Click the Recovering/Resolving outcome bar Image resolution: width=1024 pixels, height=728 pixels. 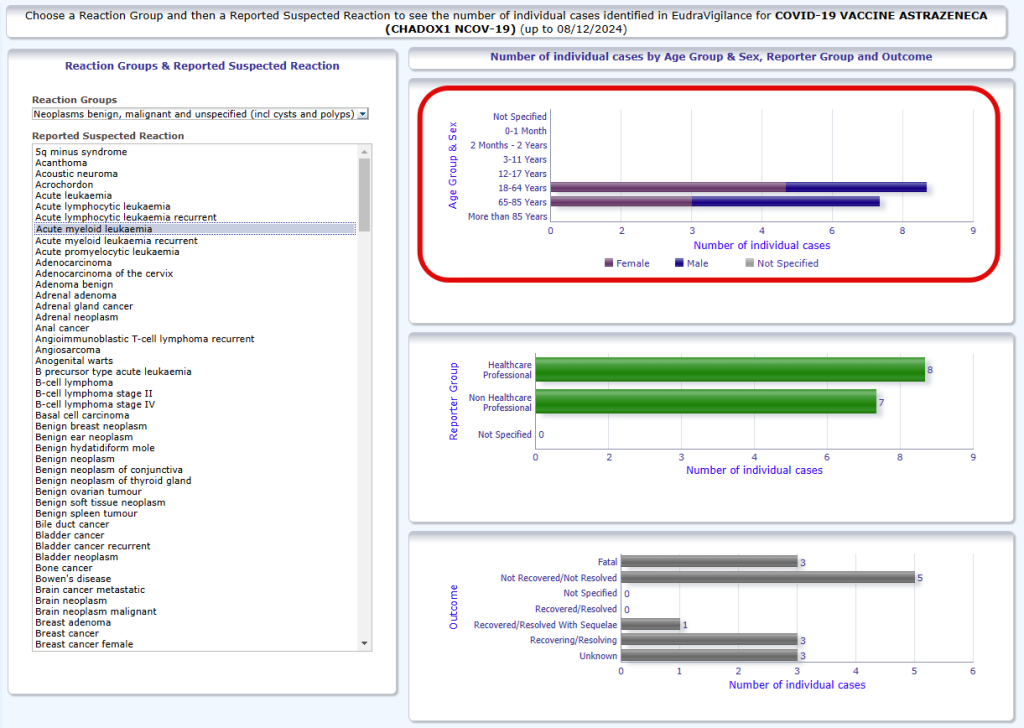click(709, 640)
